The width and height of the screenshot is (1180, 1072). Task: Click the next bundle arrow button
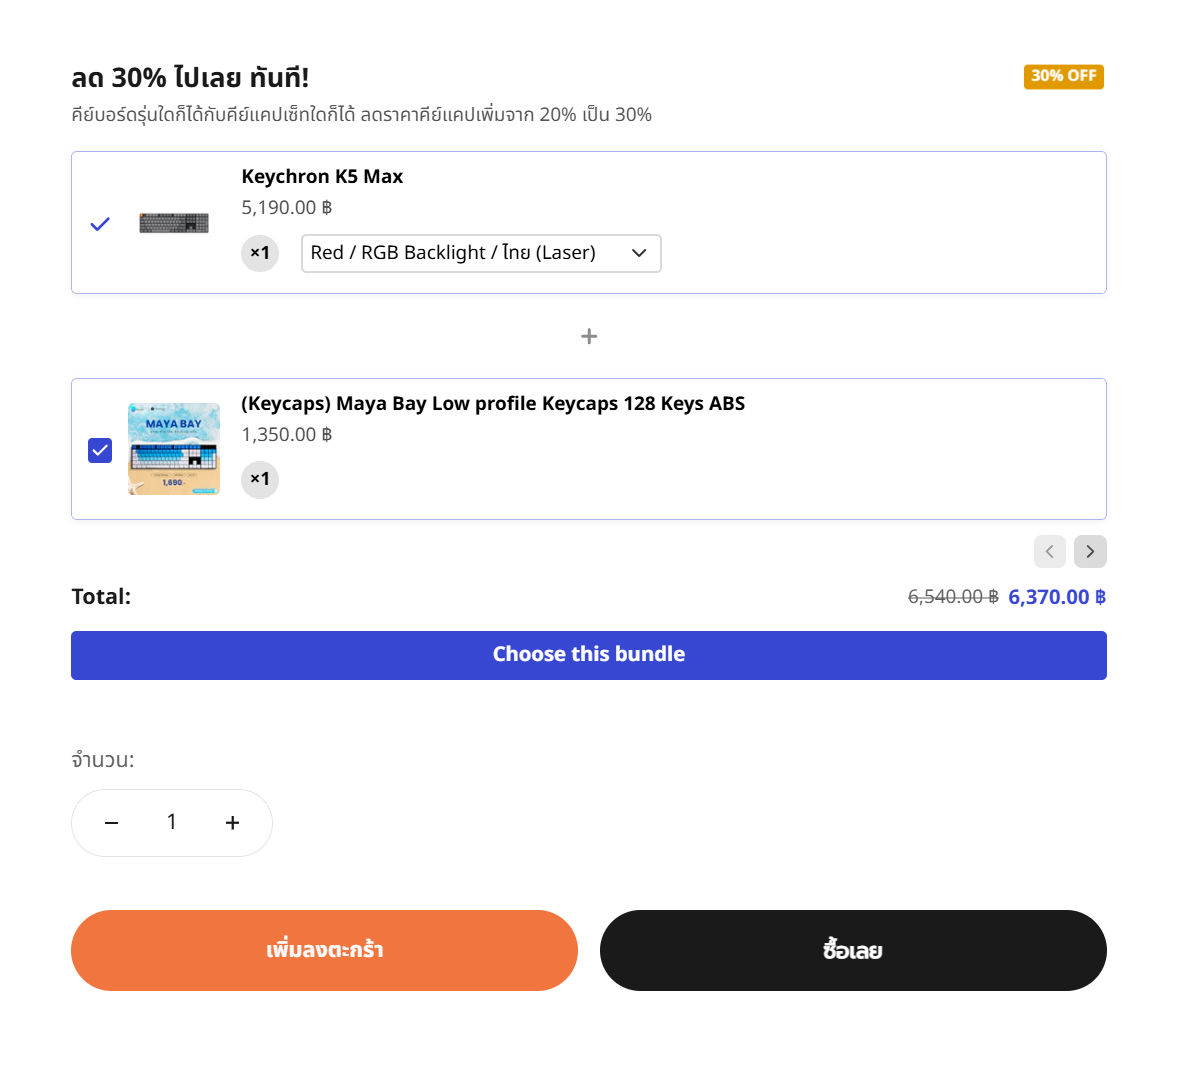pos(1090,551)
